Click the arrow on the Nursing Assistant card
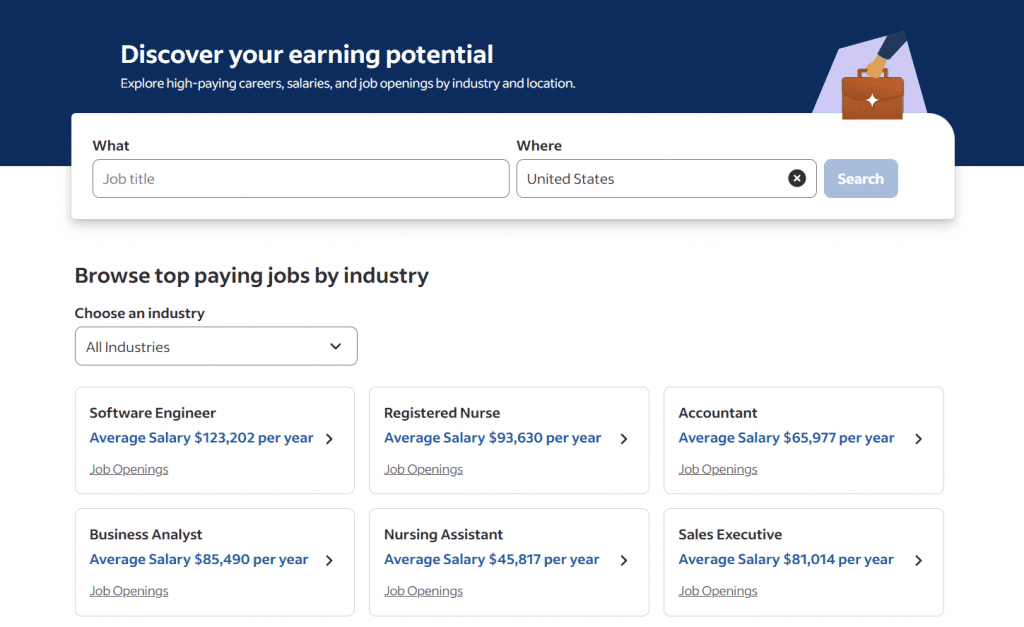This screenshot has height=627, width=1024. click(623, 560)
